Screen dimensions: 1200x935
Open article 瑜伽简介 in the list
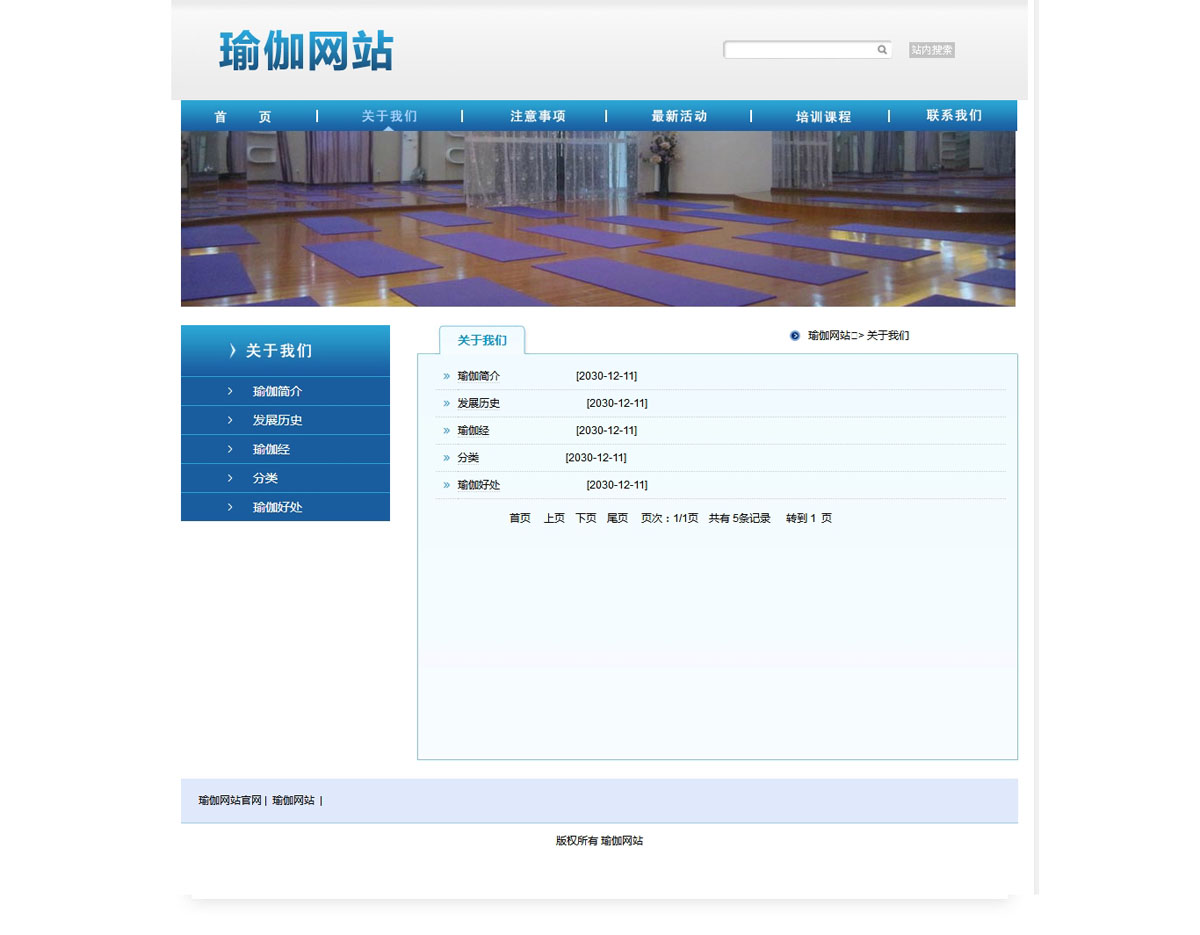[478, 376]
